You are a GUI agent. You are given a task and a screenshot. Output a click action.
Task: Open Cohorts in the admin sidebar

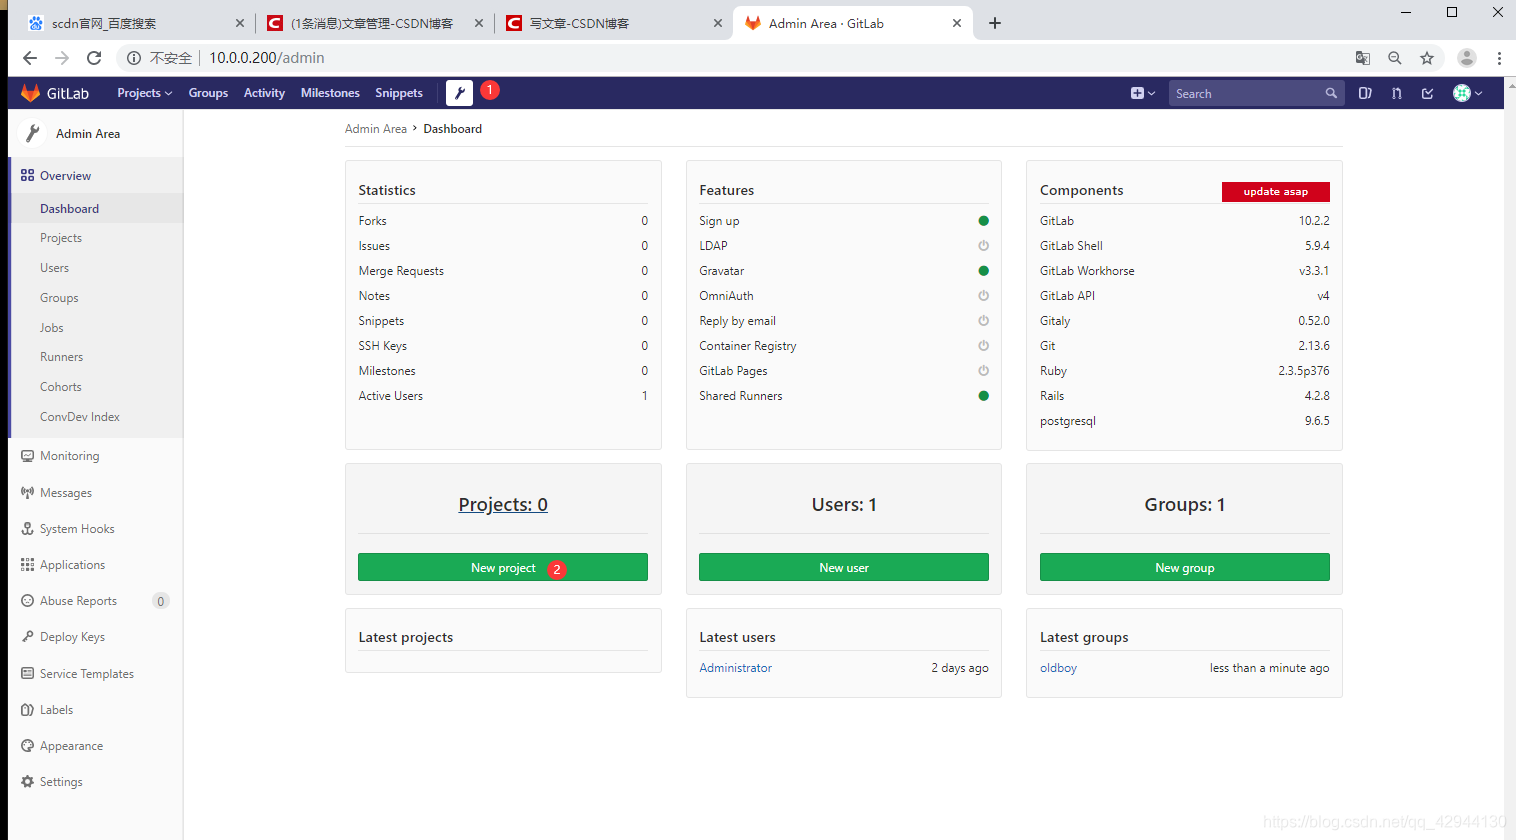point(60,387)
